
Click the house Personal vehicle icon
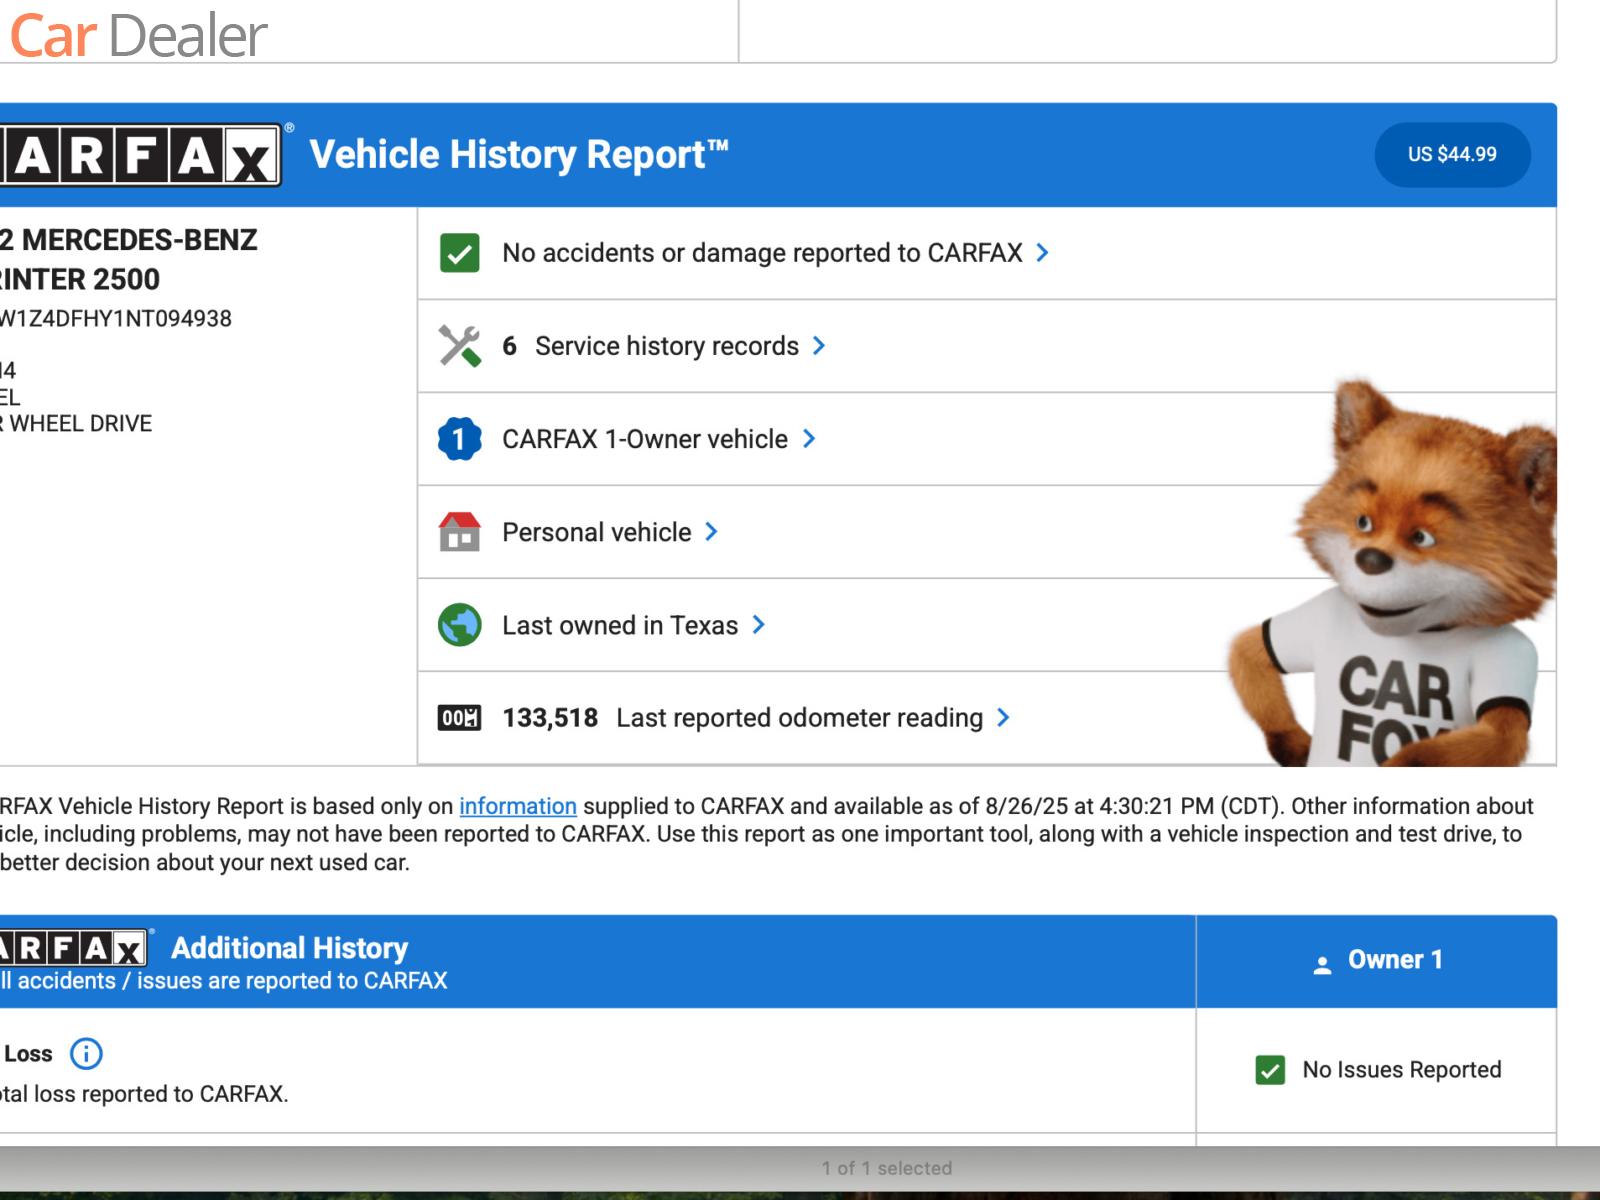click(459, 532)
